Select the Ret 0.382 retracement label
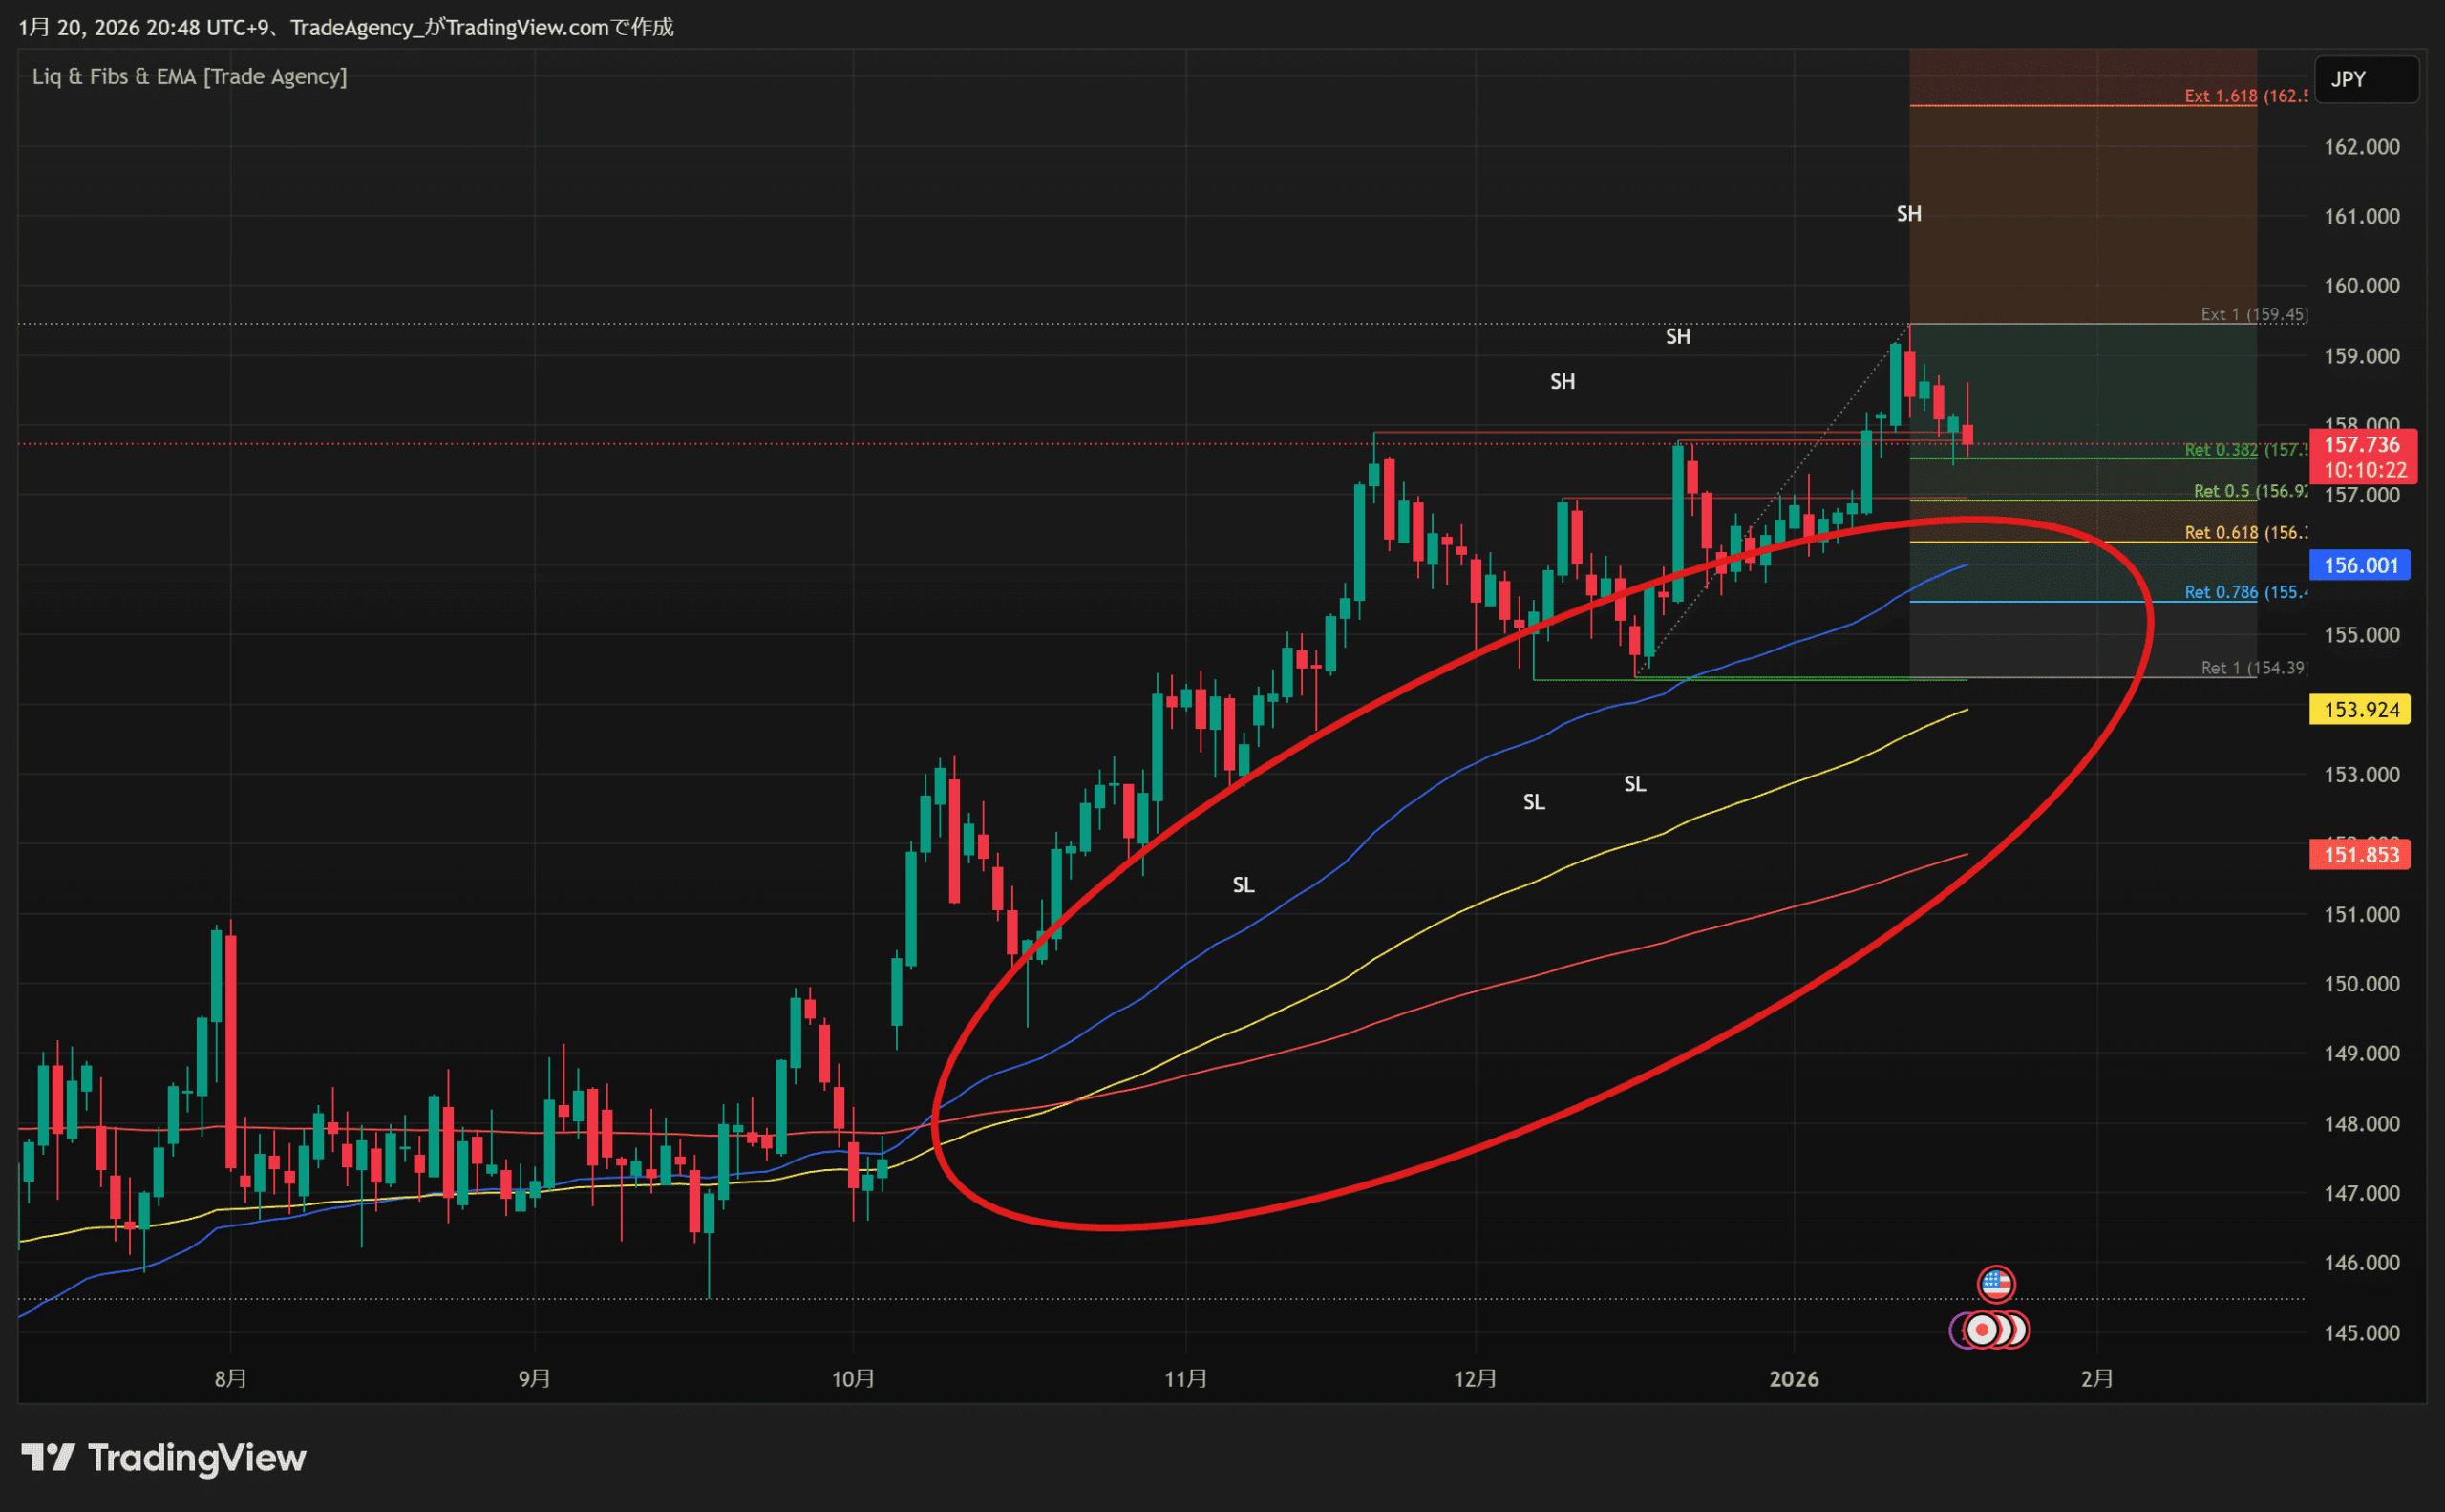This screenshot has height=1512, width=2445. coord(2245,450)
